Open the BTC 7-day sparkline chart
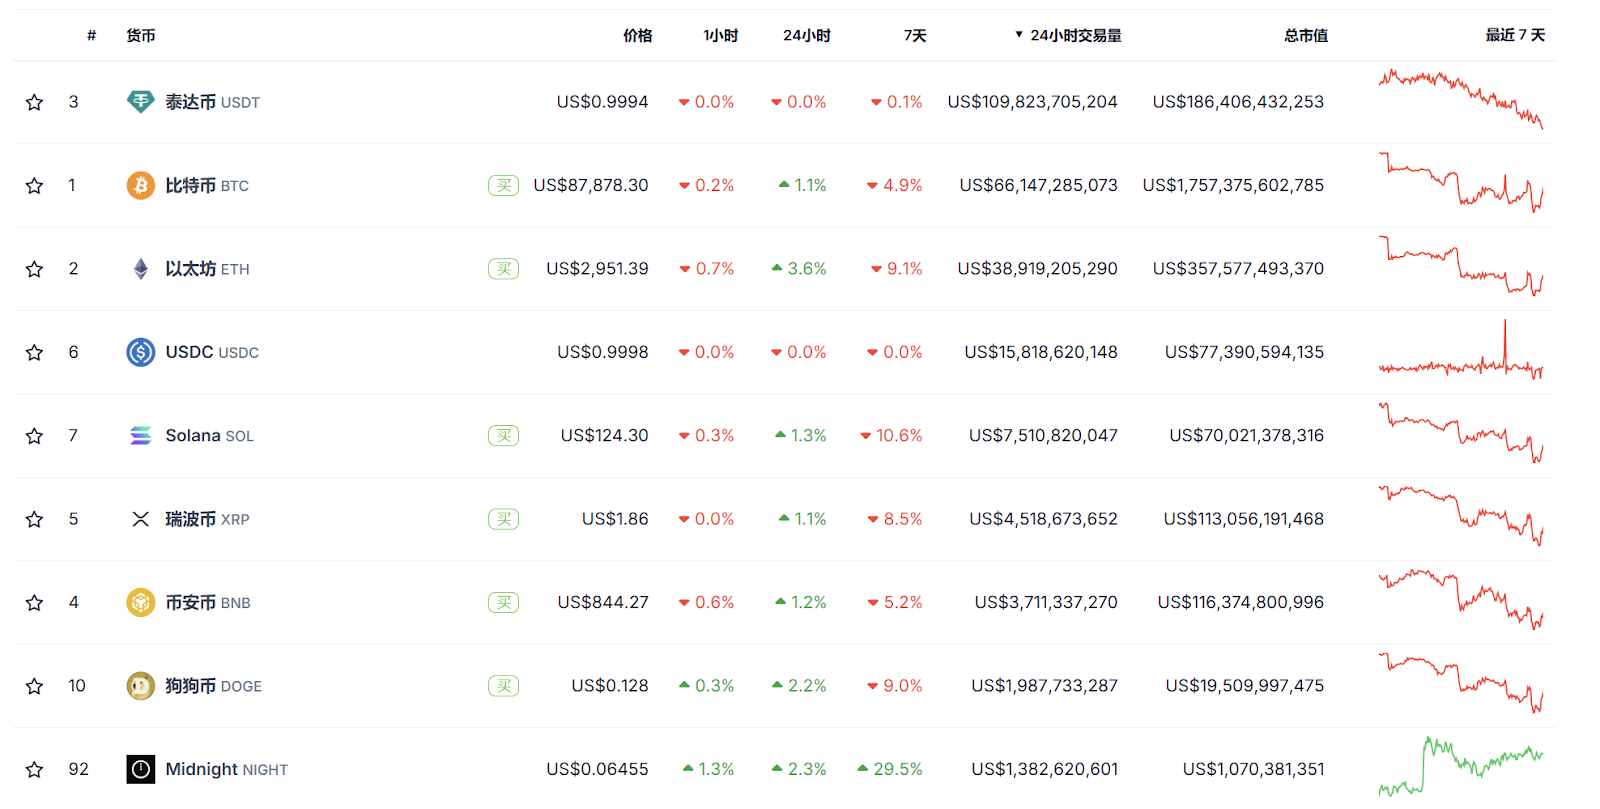Viewport: 1600px width, 809px height. coord(1461,182)
